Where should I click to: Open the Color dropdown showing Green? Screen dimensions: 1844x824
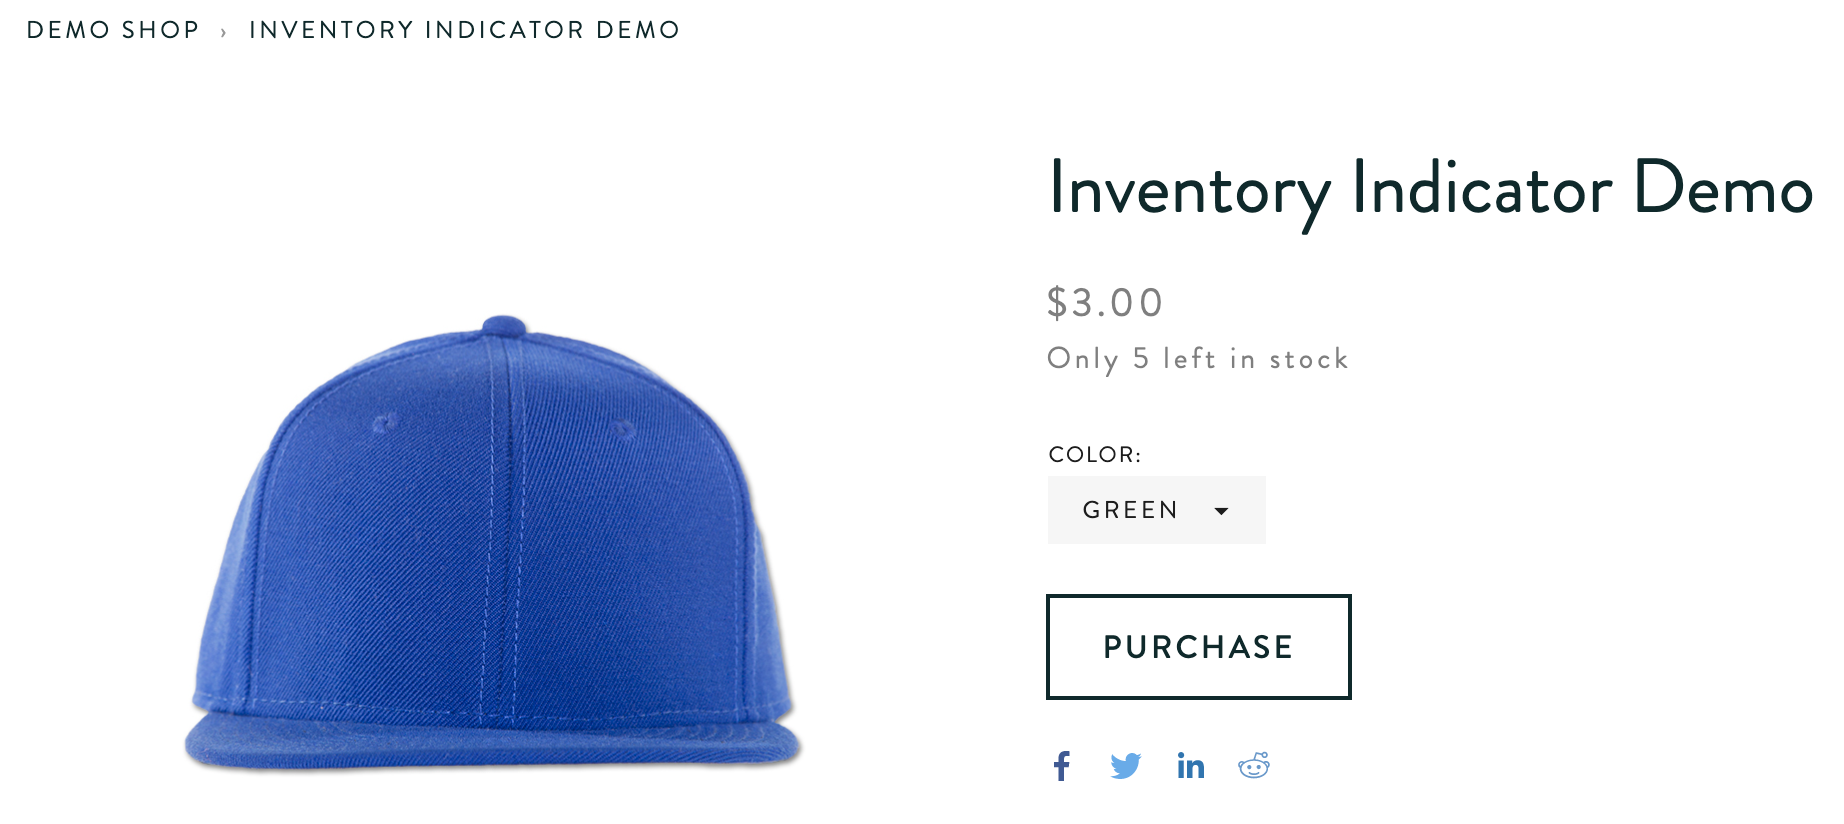coord(1157,510)
